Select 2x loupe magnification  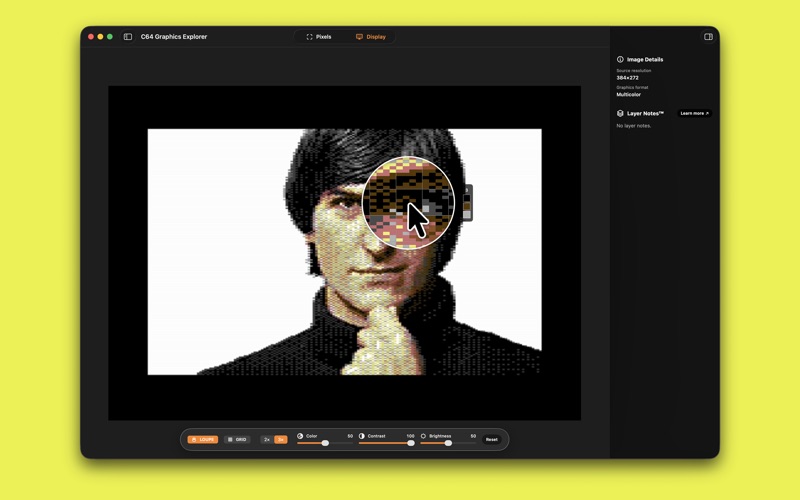[x=267, y=439]
